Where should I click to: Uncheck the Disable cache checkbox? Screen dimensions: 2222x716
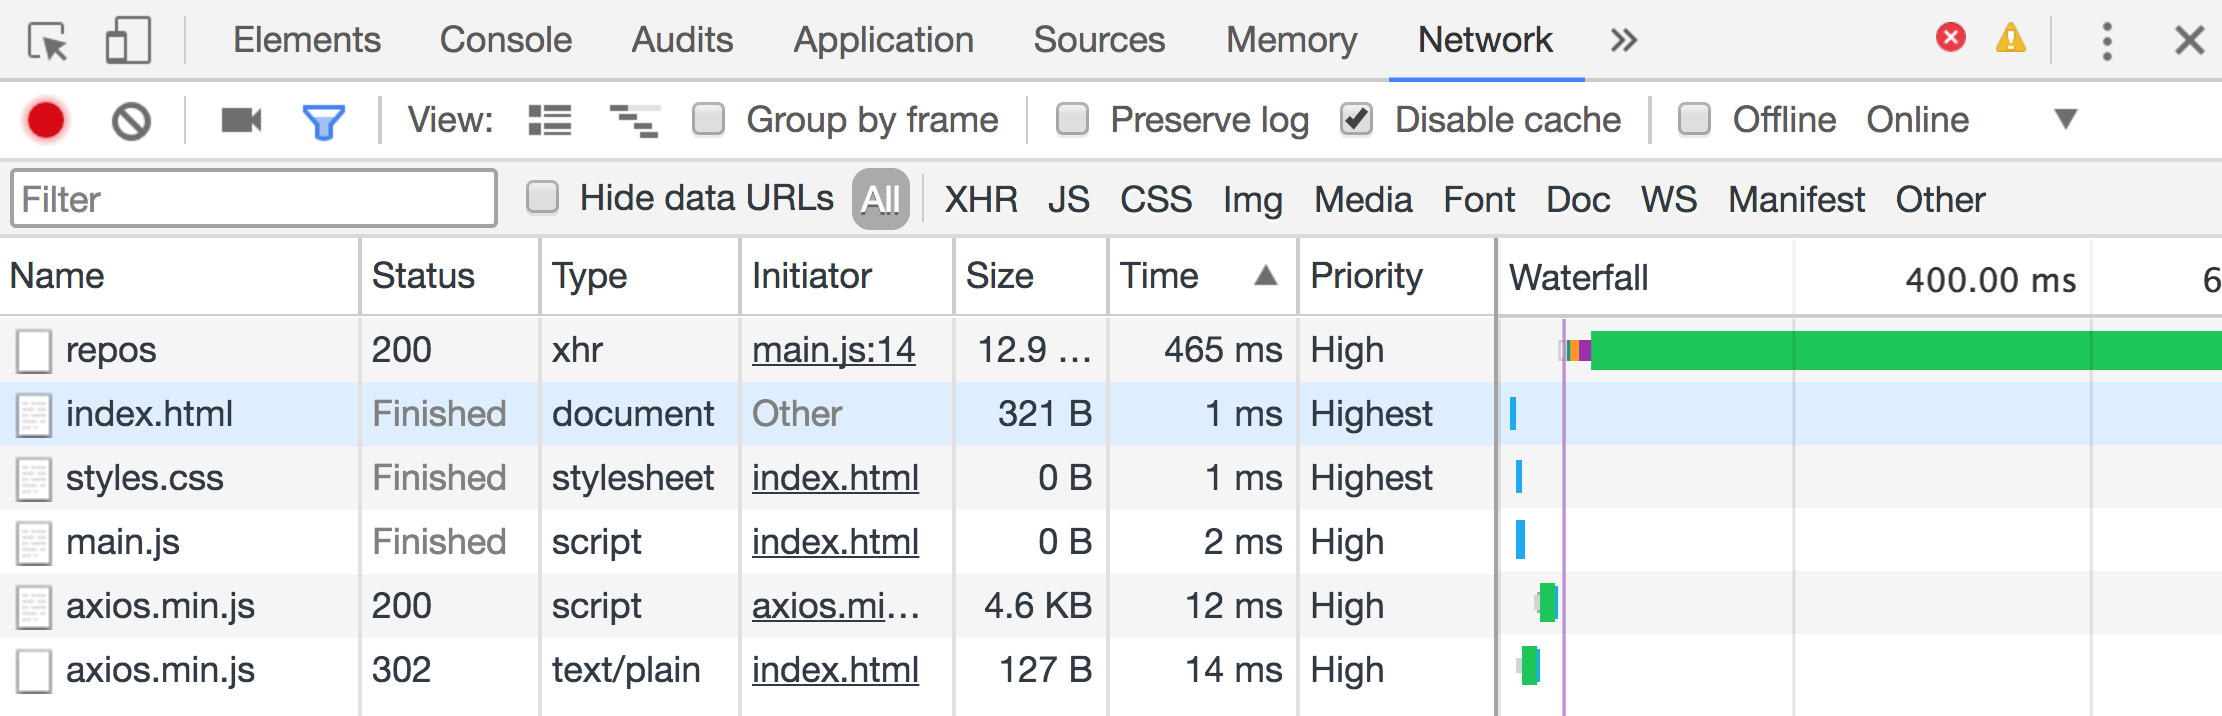(1357, 119)
